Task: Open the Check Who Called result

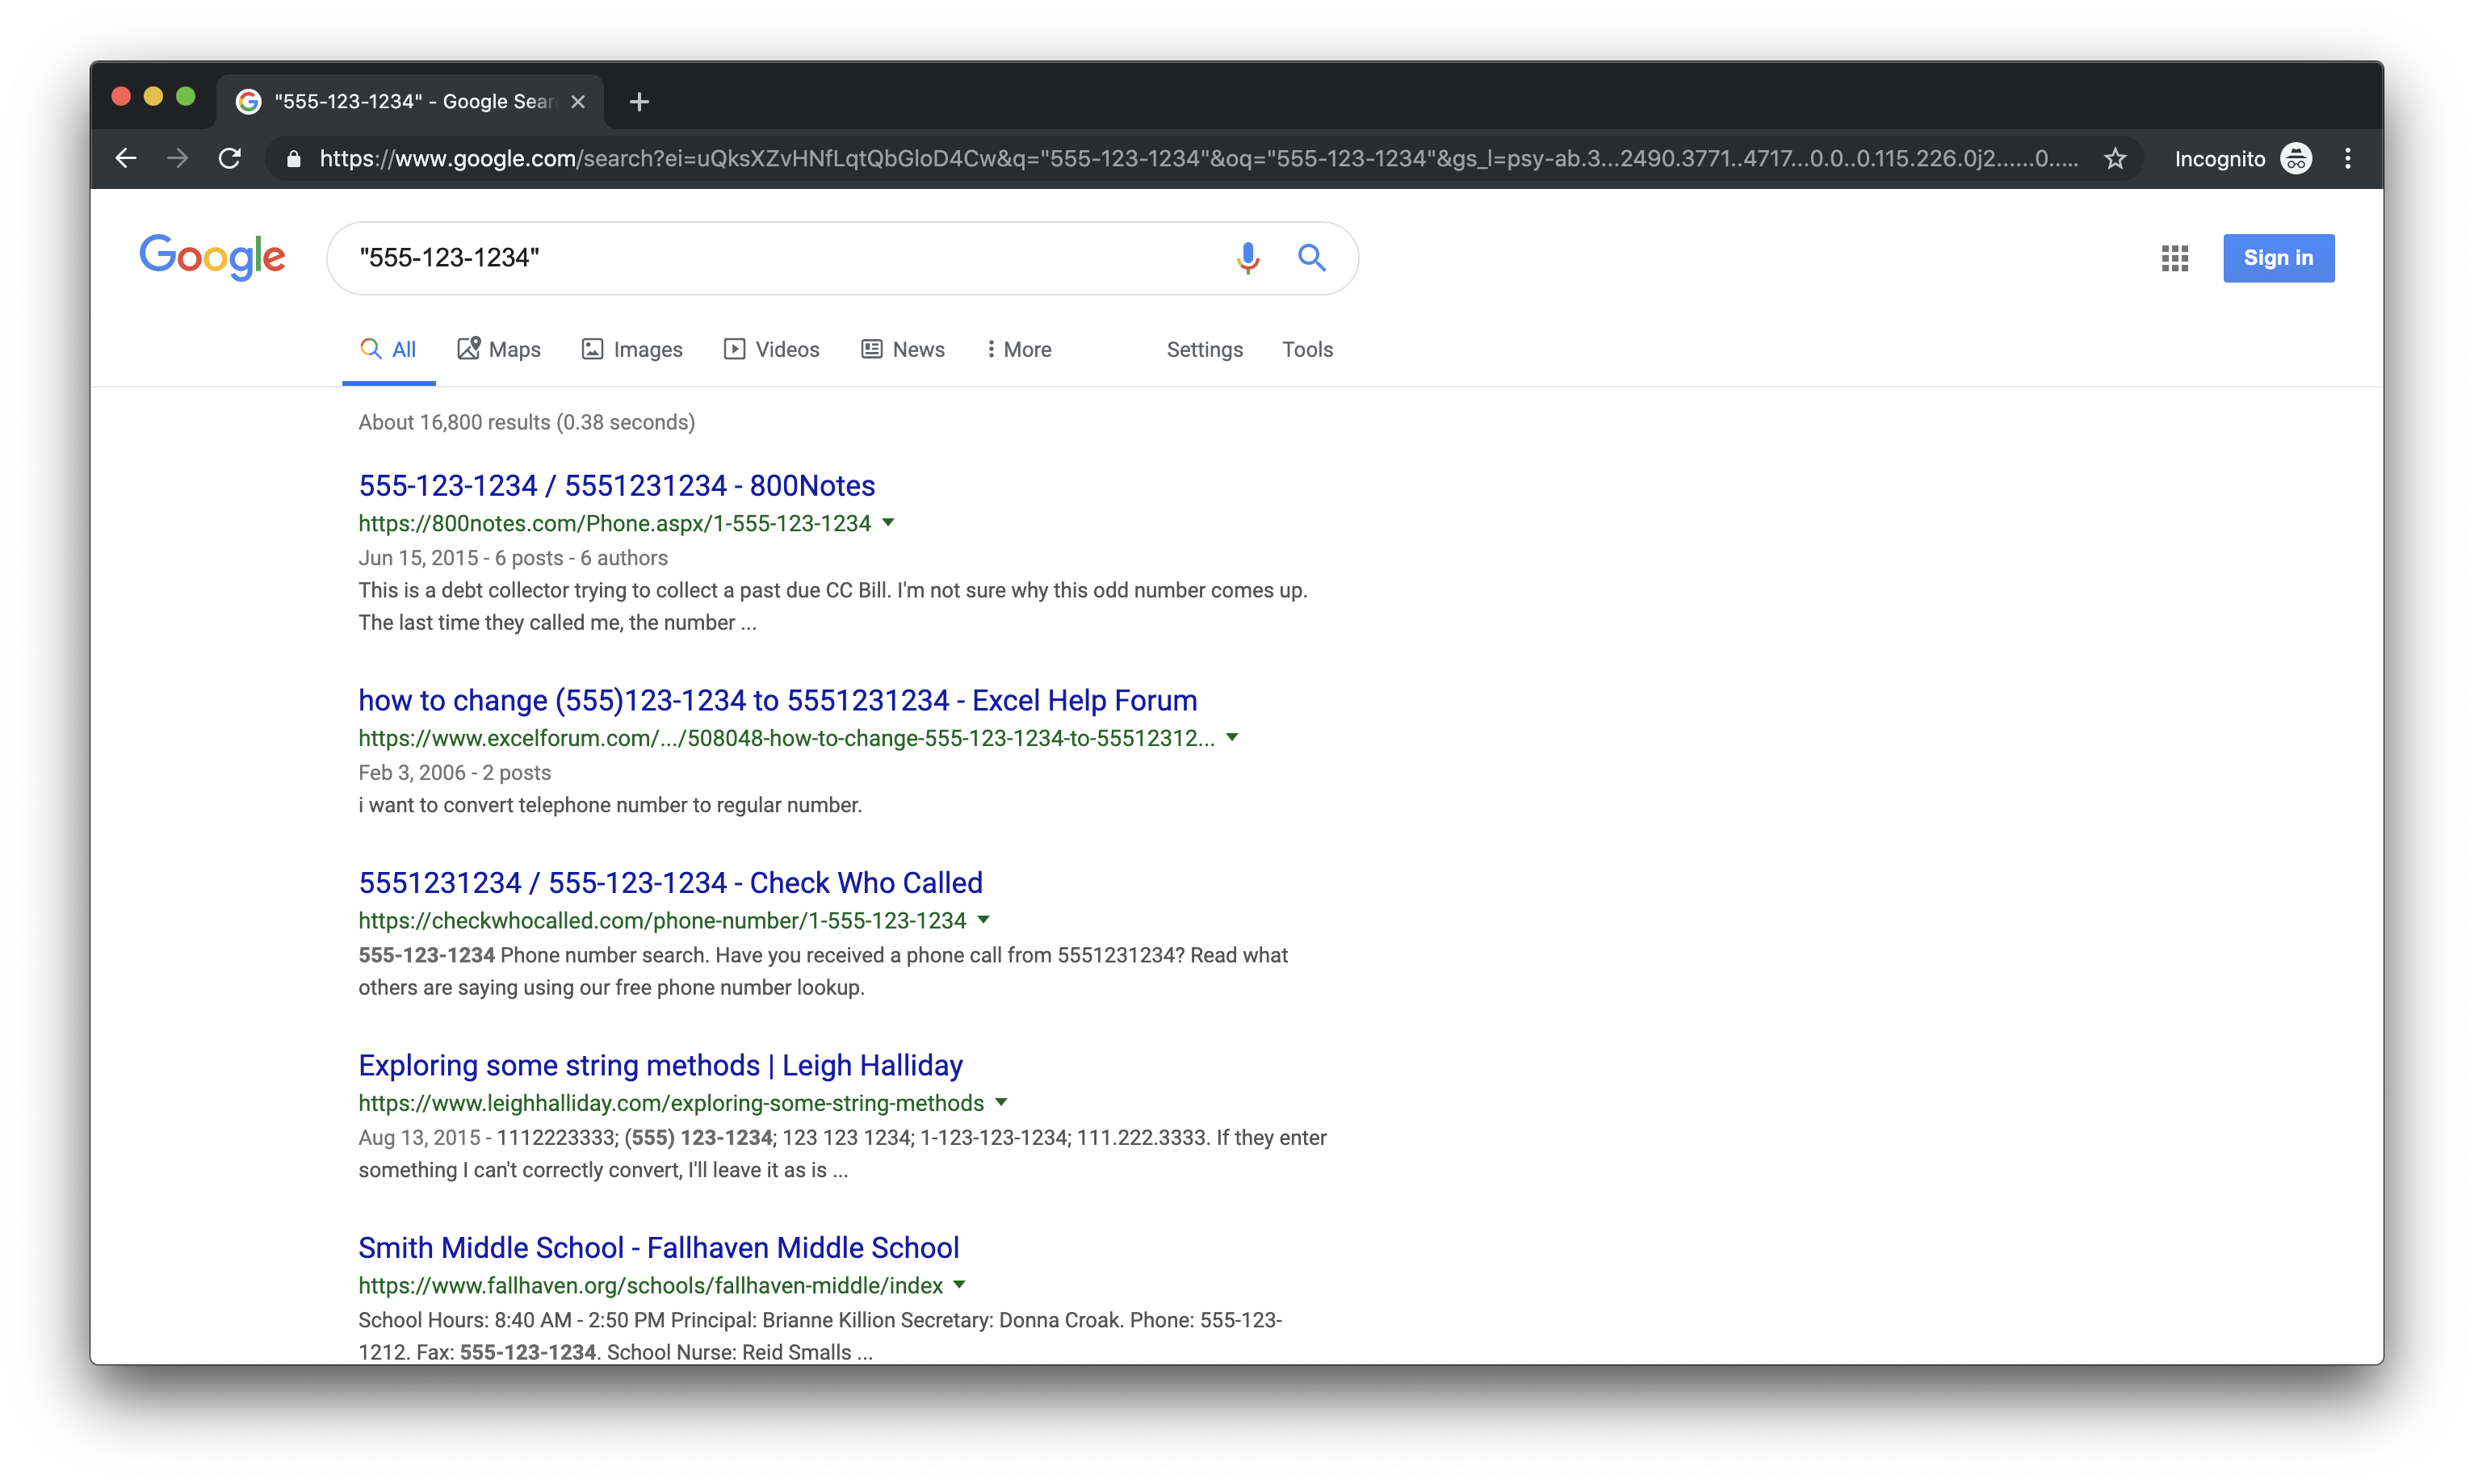Action: click(x=670, y=882)
